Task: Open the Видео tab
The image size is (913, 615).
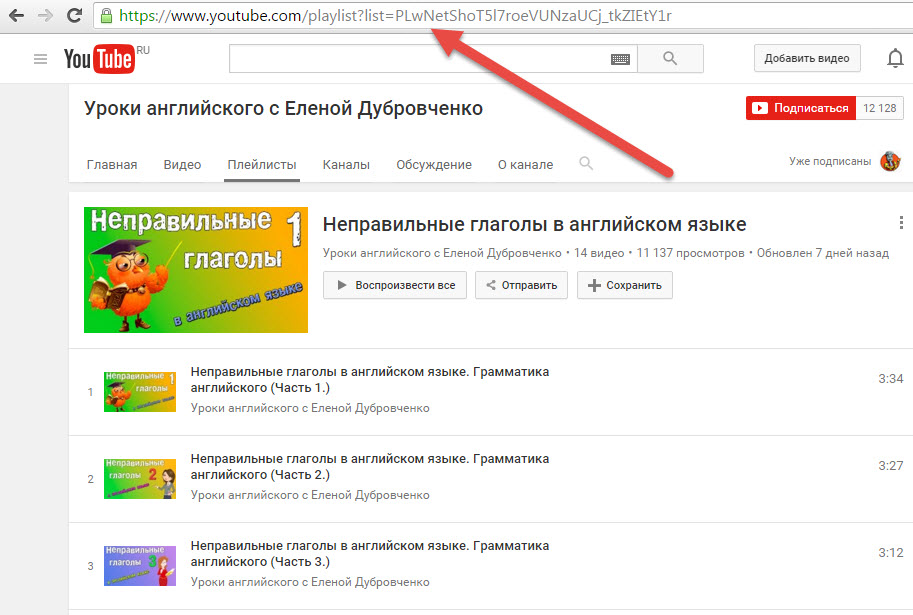Action: (182, 165)
